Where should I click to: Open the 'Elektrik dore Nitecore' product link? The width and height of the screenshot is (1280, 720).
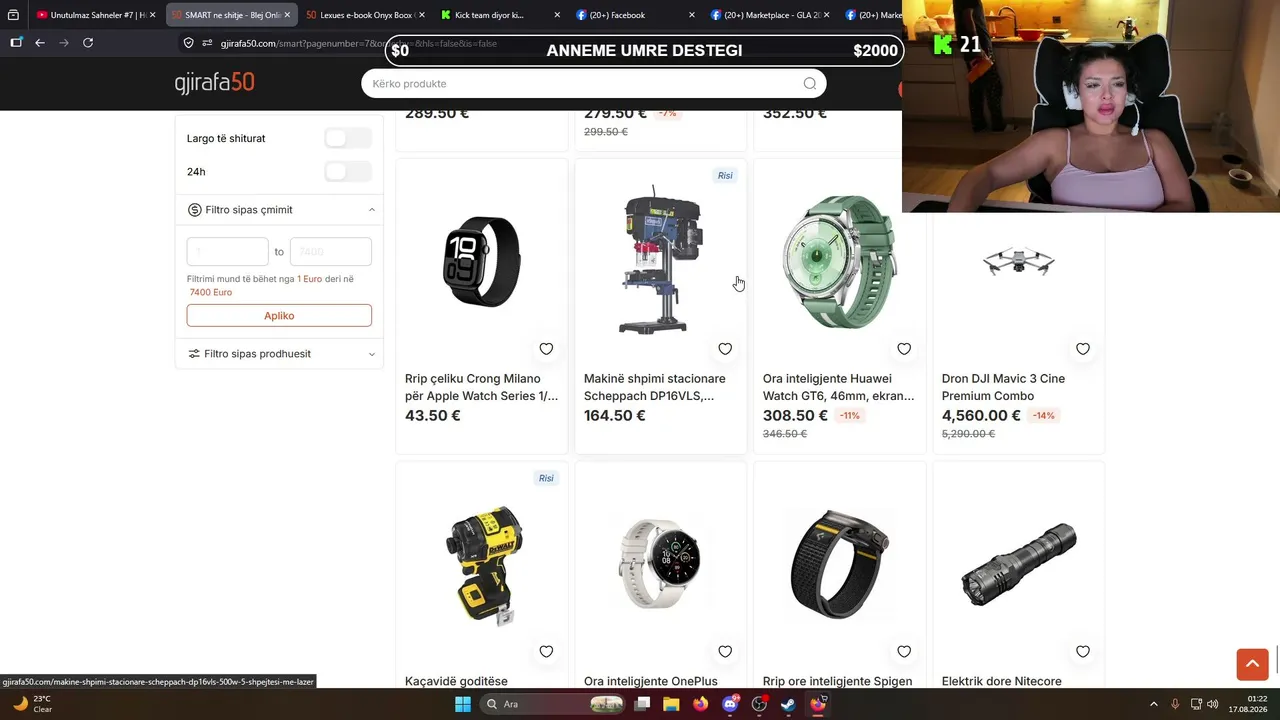(x=1002, y=681)
